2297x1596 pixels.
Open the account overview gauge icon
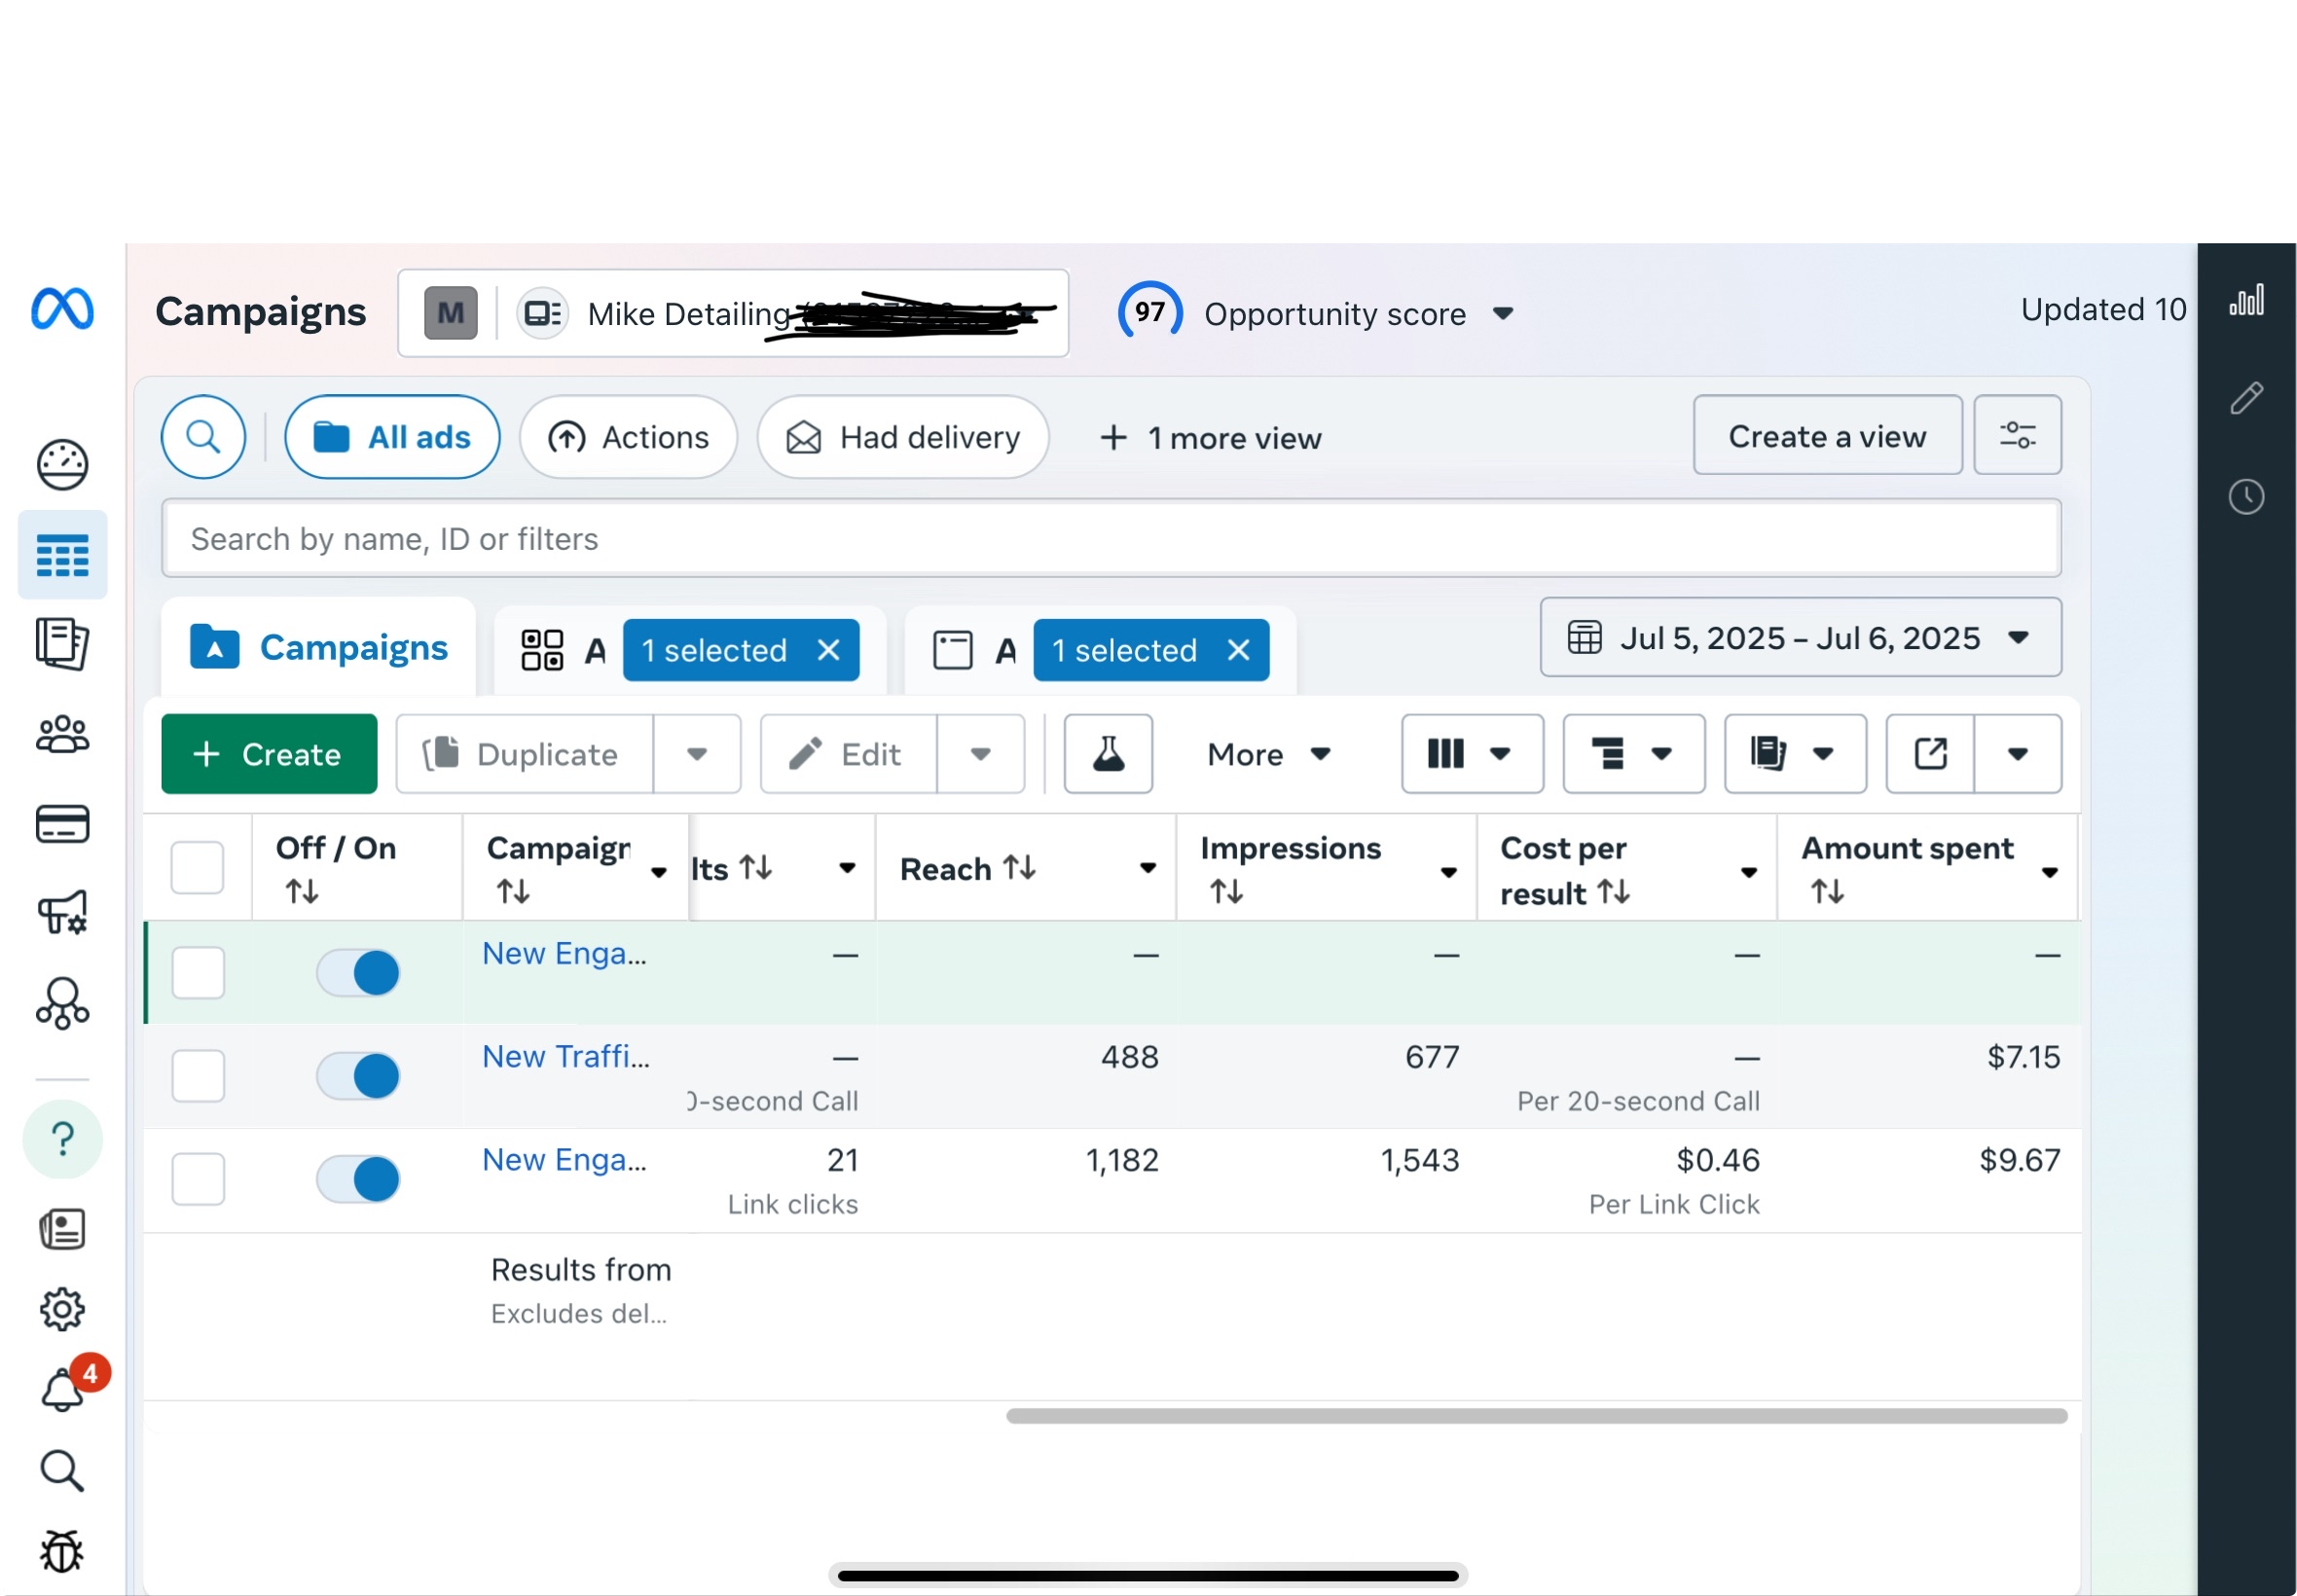62,465
